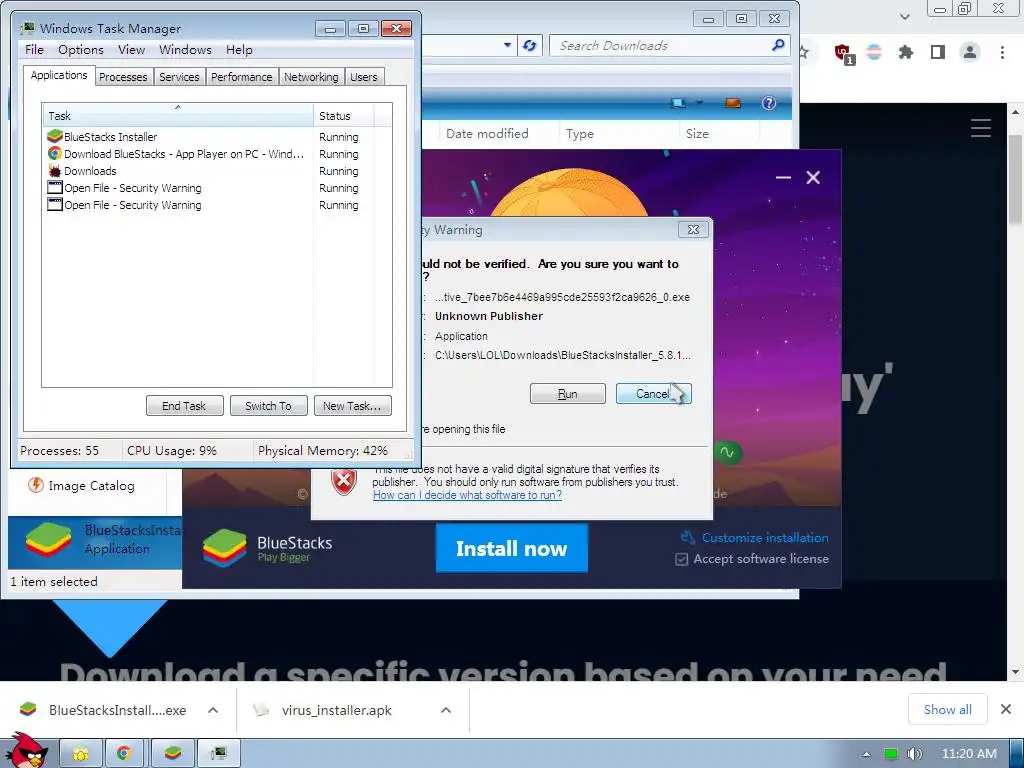This screenshot has width=1024, height=768.
Task: Open the Chrome extensions puzzle icon
Action: 906,52
